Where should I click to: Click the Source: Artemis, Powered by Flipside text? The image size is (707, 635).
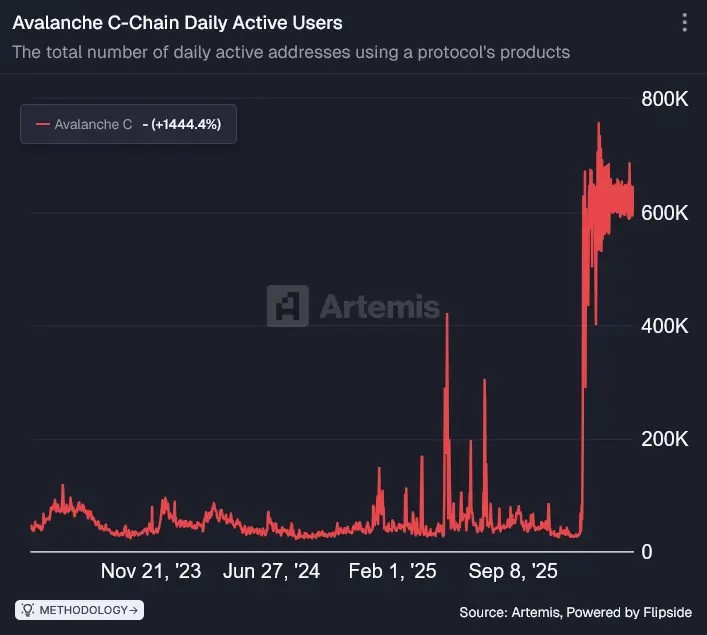click(x=575, y=611)
